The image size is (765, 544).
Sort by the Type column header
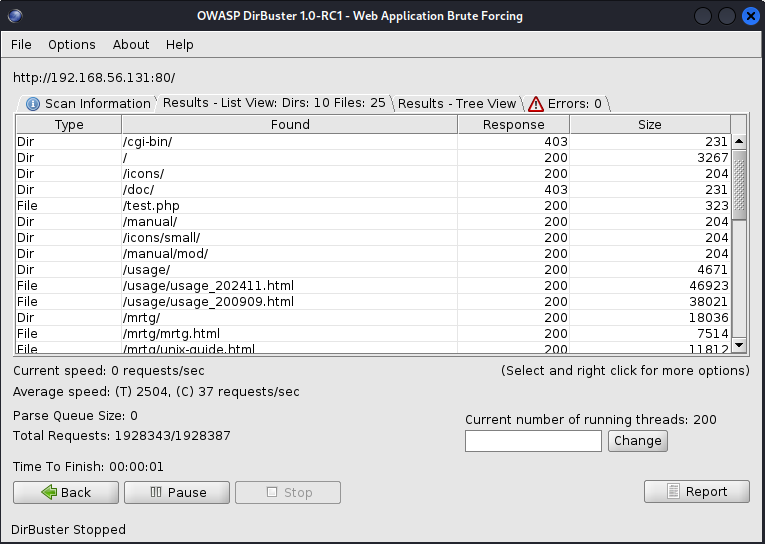[69, 124]
